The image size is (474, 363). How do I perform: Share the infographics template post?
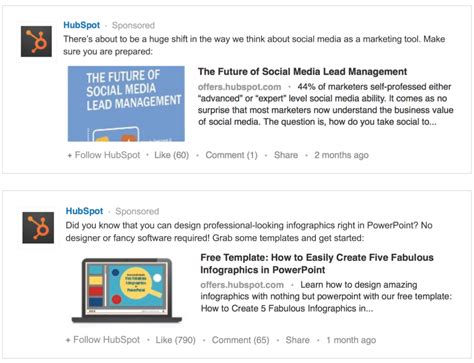297,340
